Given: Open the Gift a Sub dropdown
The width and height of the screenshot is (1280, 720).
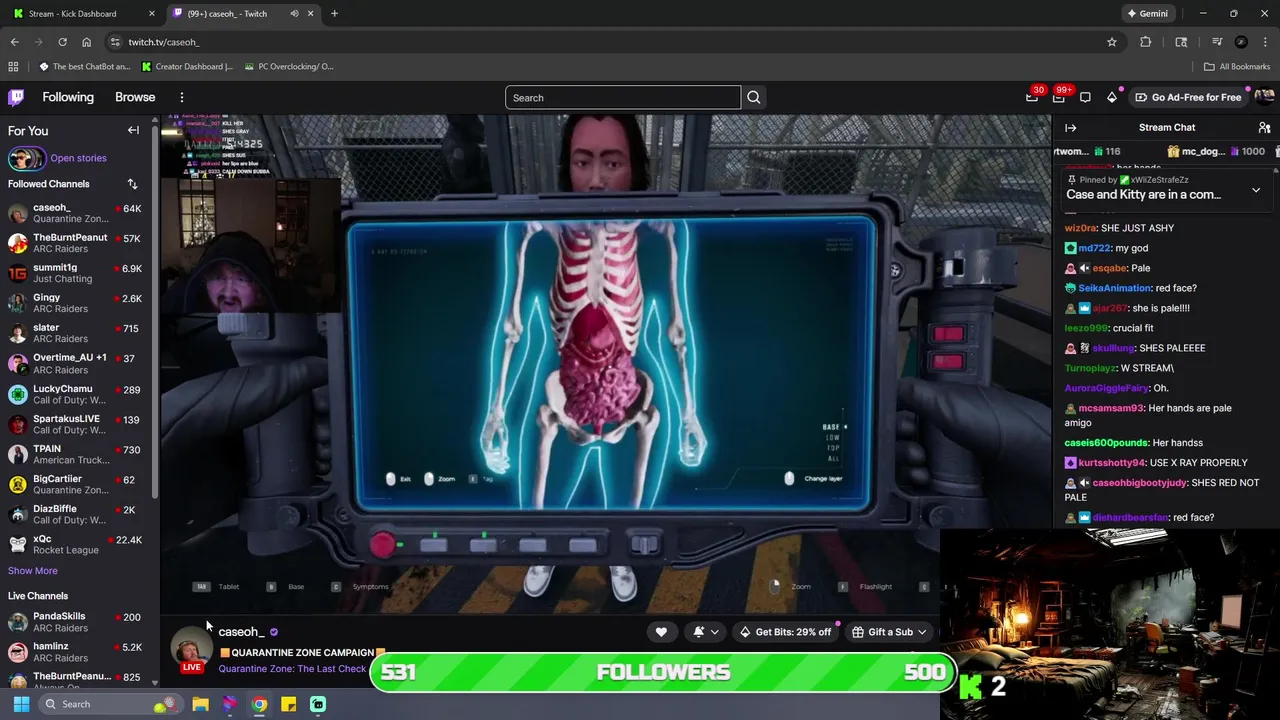Looking at the screenshot, I should click(x=889, y=632).
